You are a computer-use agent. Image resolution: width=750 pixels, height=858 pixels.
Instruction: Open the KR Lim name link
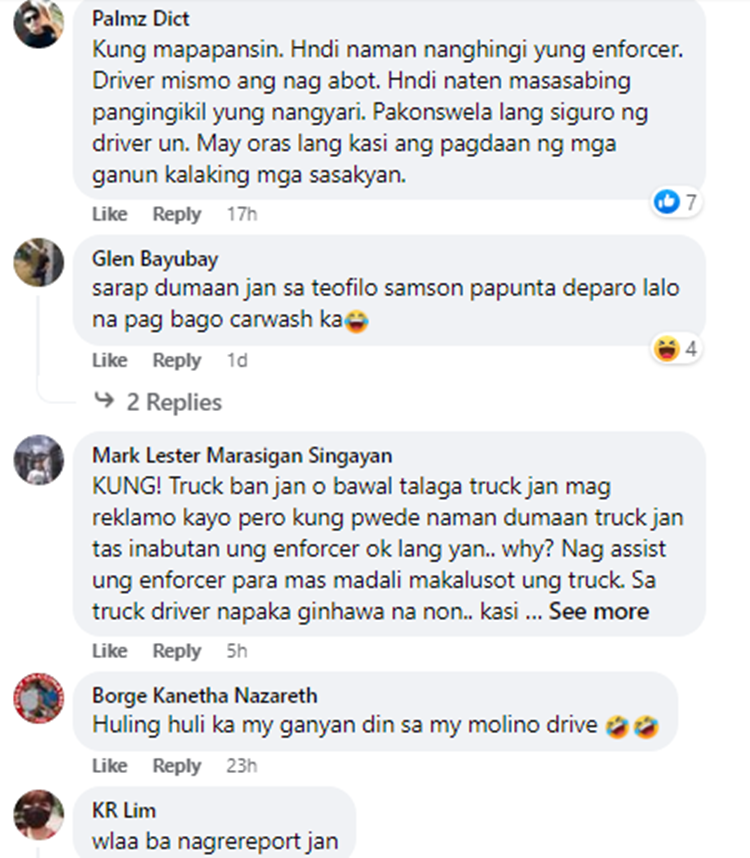click(124, 810)
